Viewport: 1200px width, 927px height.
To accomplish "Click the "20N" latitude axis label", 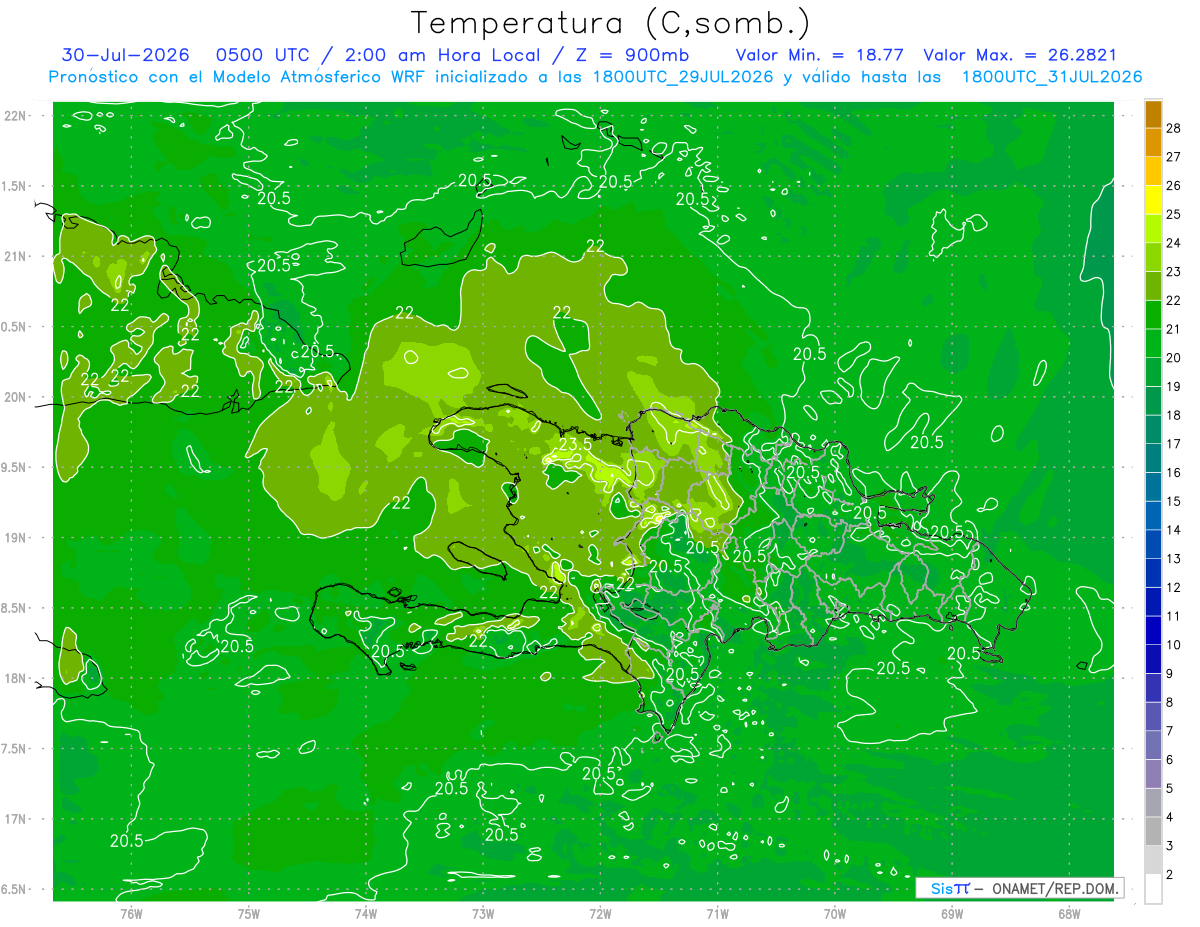I will (x=16, y=397).
